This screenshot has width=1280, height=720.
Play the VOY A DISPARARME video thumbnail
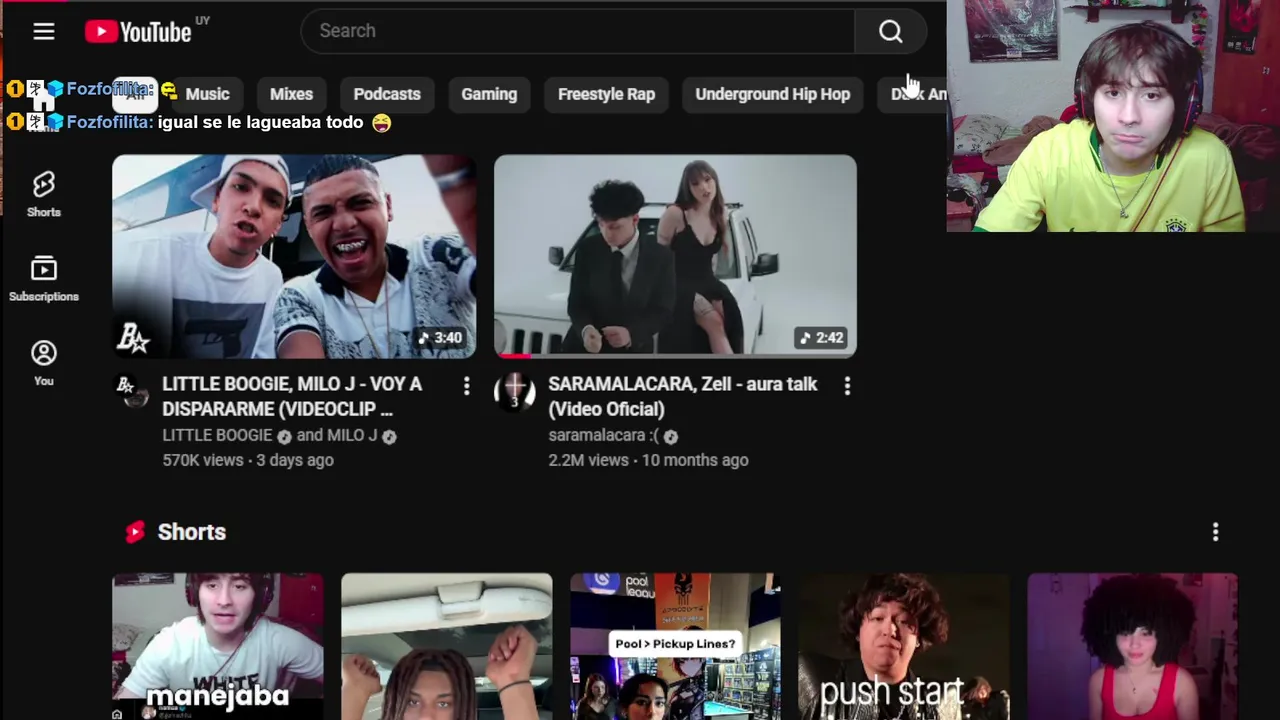click(x=294, y=256)
